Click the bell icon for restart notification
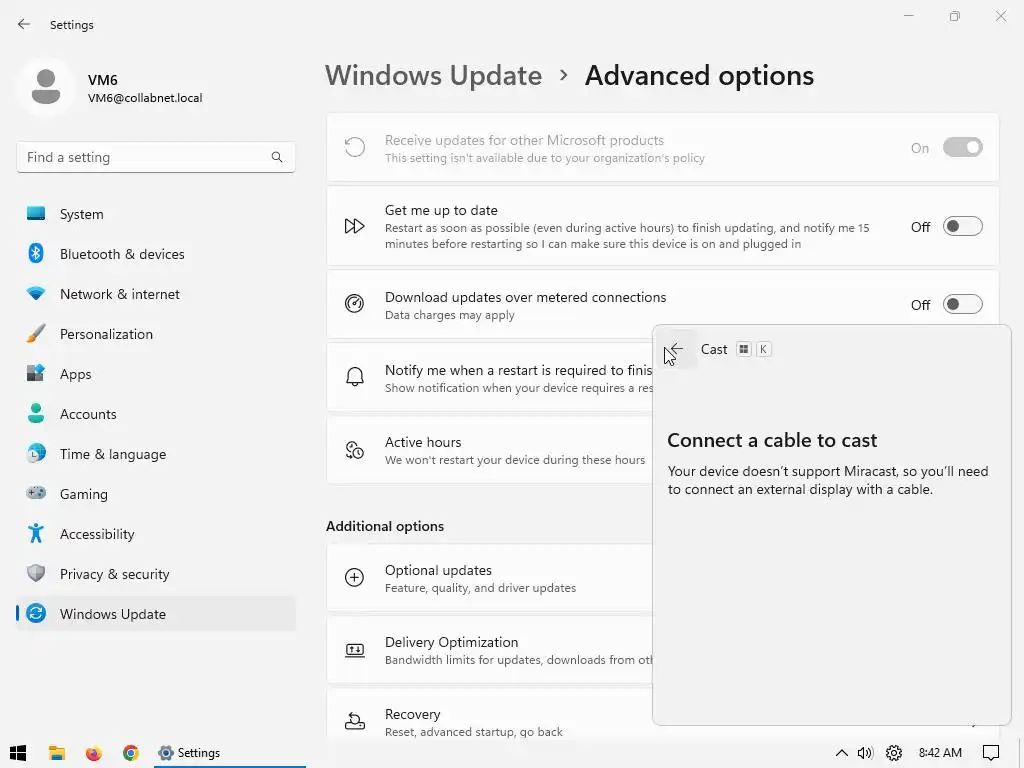Image resolution: width=1024 pixels, height=768 pixels. coord(354,376)
